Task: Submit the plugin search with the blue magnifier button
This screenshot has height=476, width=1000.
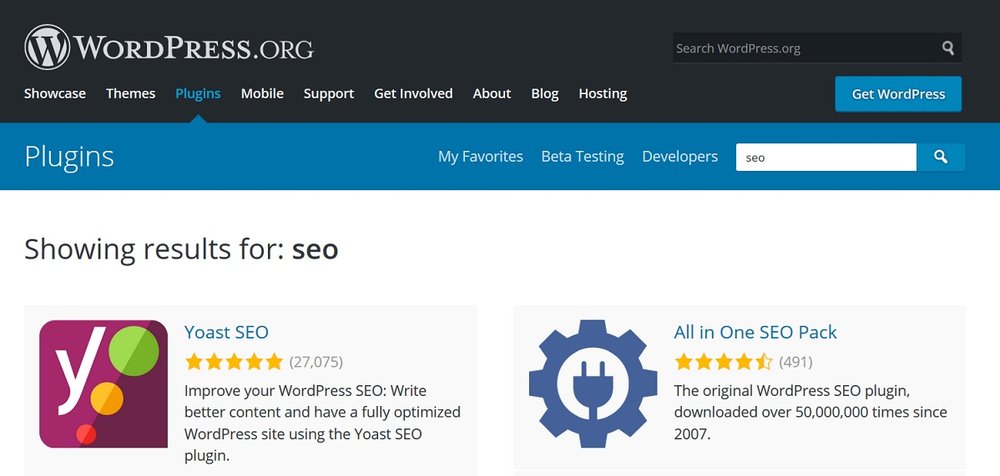Action: pos(941,157)
